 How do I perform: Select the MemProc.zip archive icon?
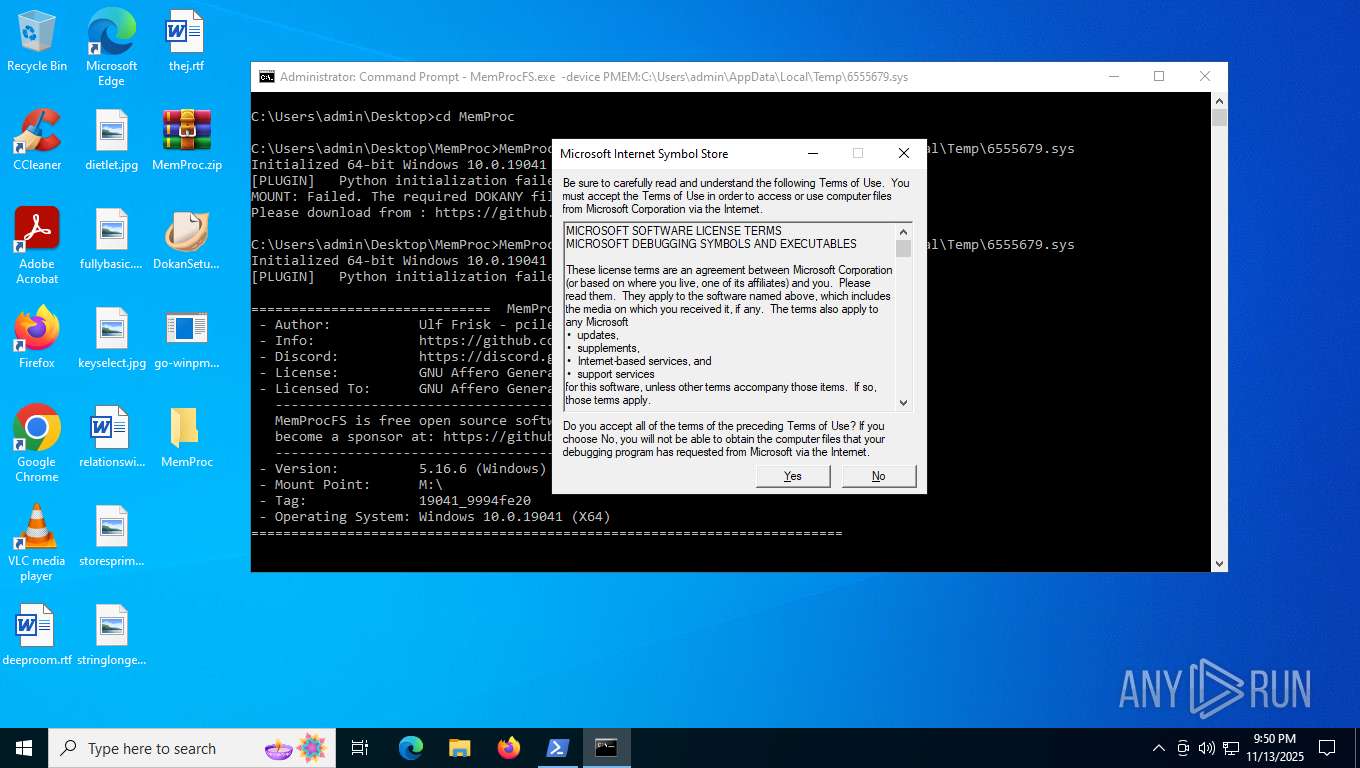[186, 140]
